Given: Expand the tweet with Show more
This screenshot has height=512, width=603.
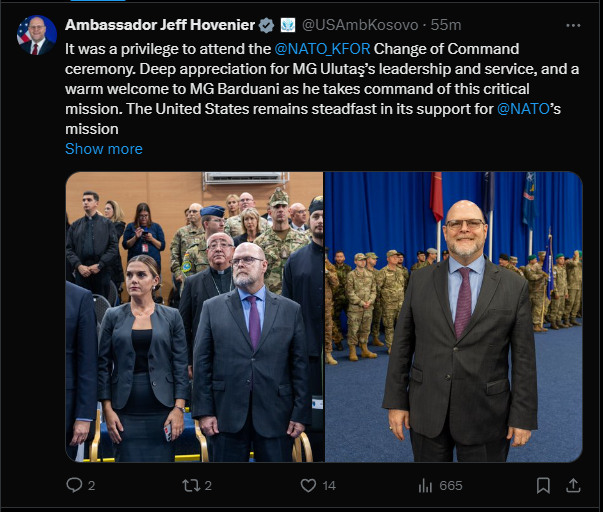Looking at the screenshot, I should coord(104,149).
